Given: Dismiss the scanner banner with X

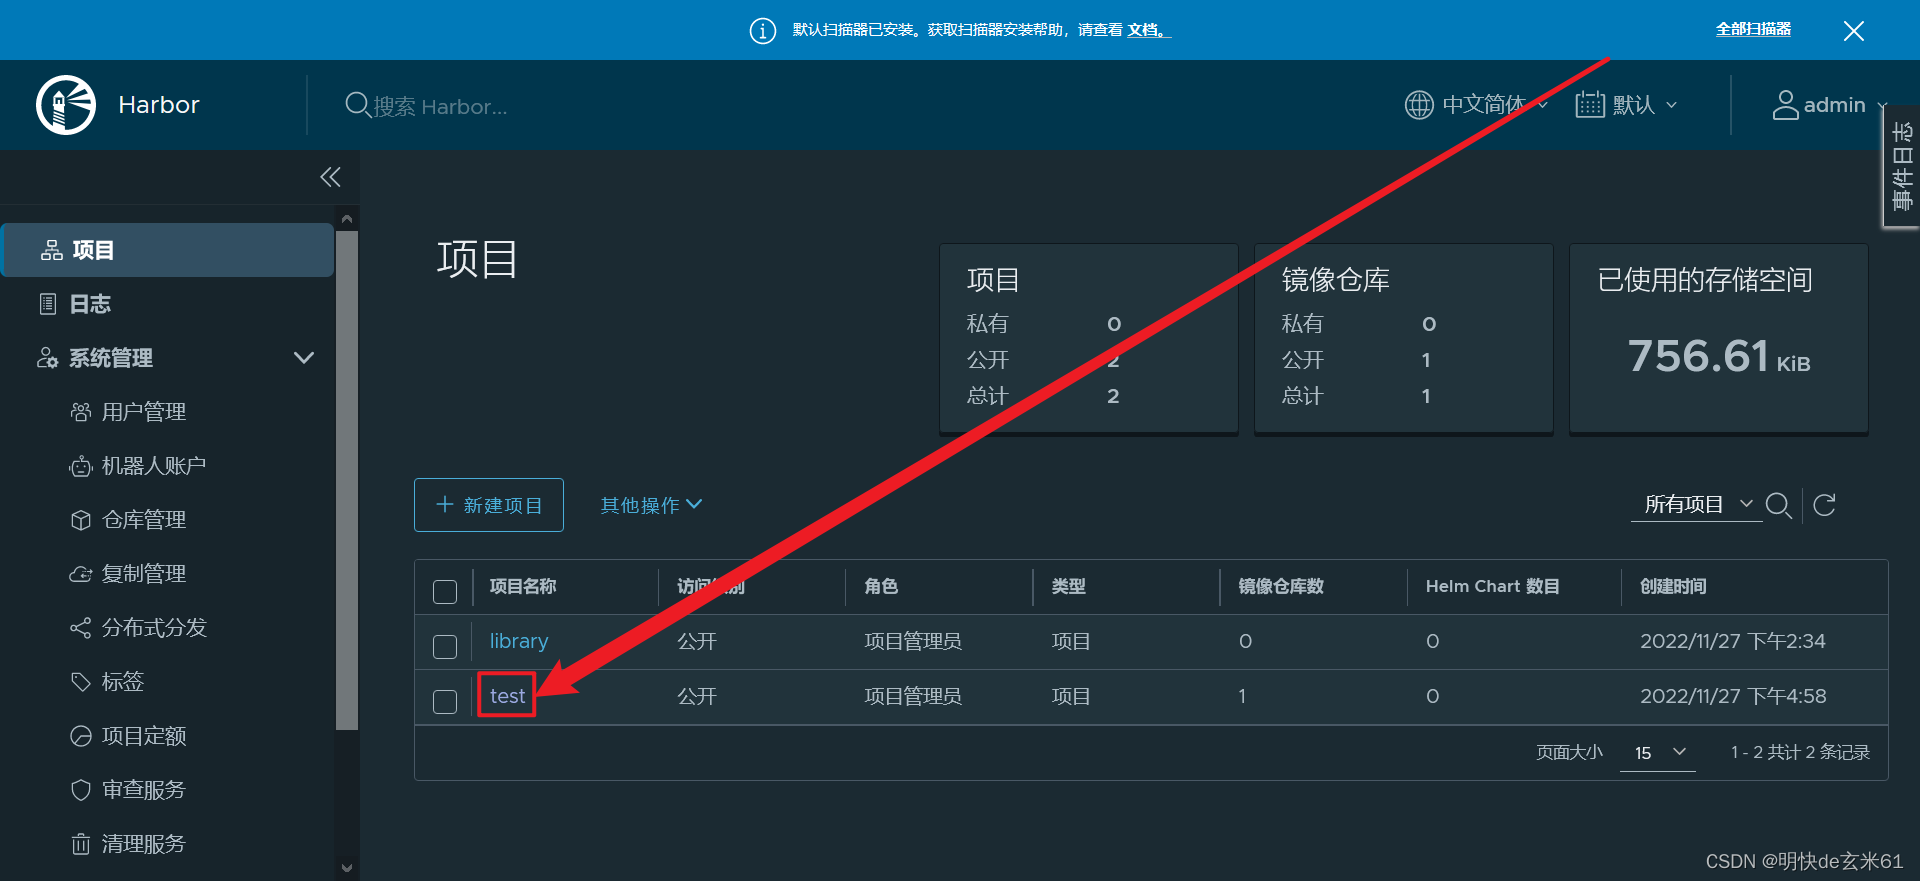Looking at the screenshot, I should pyautogui.click(x=1853, y=31).
